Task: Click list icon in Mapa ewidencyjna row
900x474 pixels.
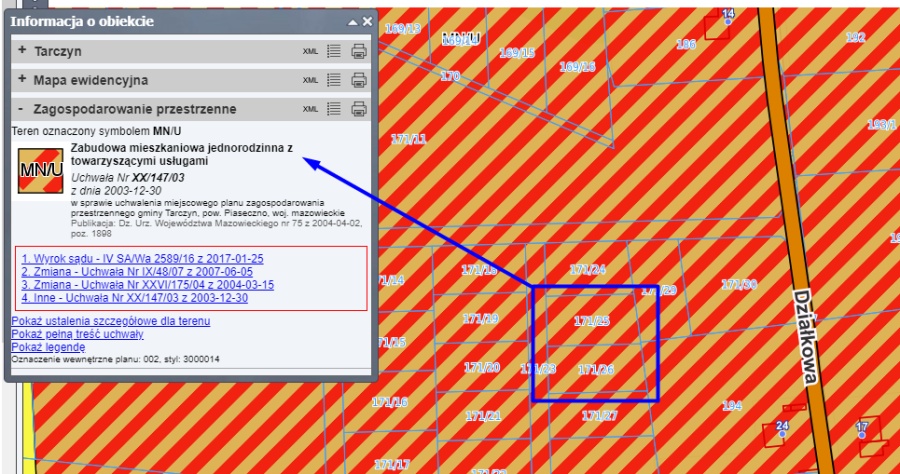Action: pyautogui.click(x=334, y=80)
